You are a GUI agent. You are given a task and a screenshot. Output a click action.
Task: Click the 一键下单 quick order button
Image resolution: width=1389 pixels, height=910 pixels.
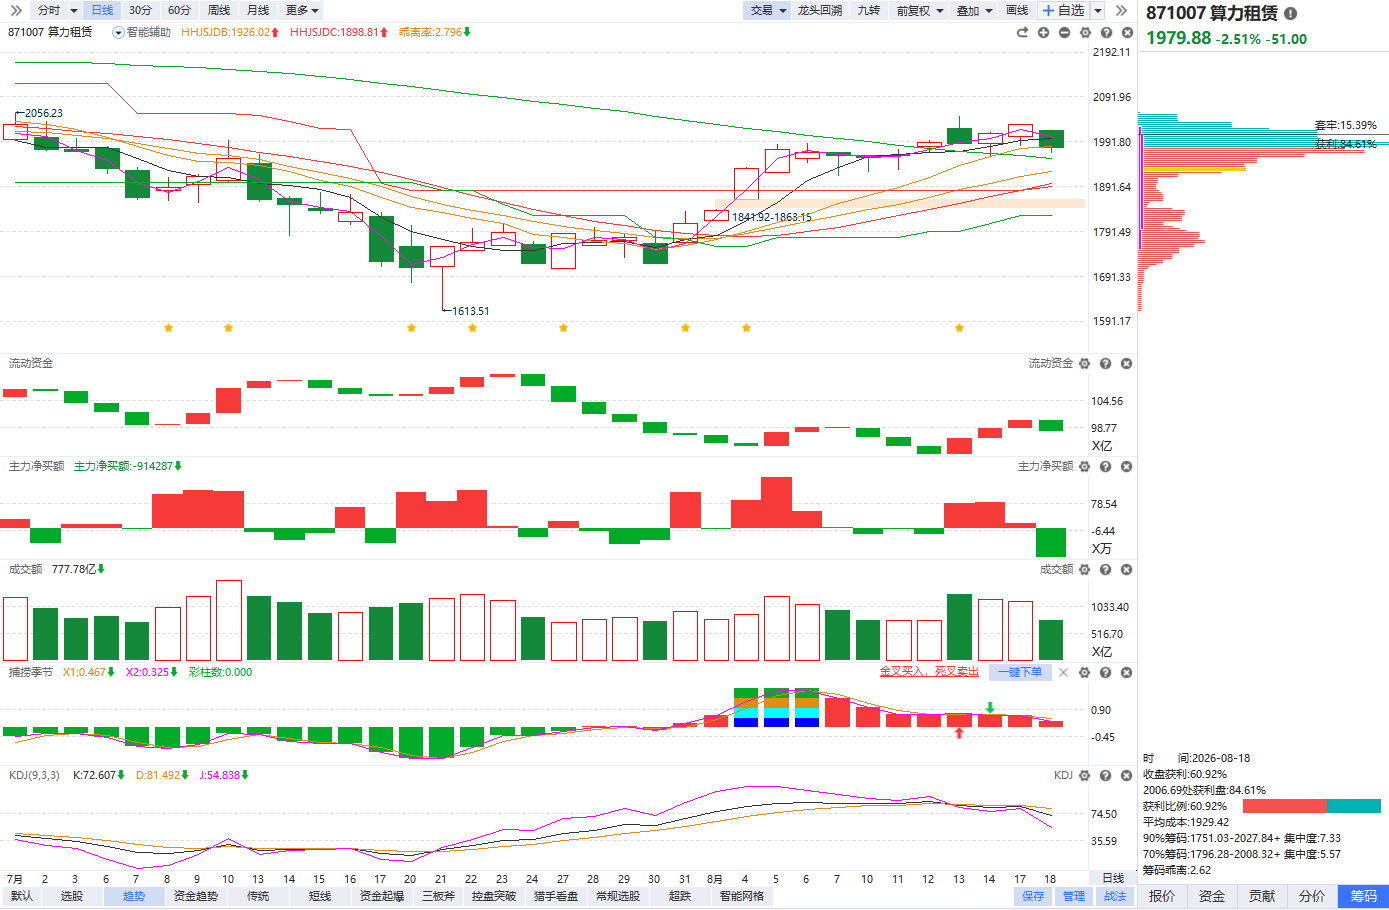1019,672
